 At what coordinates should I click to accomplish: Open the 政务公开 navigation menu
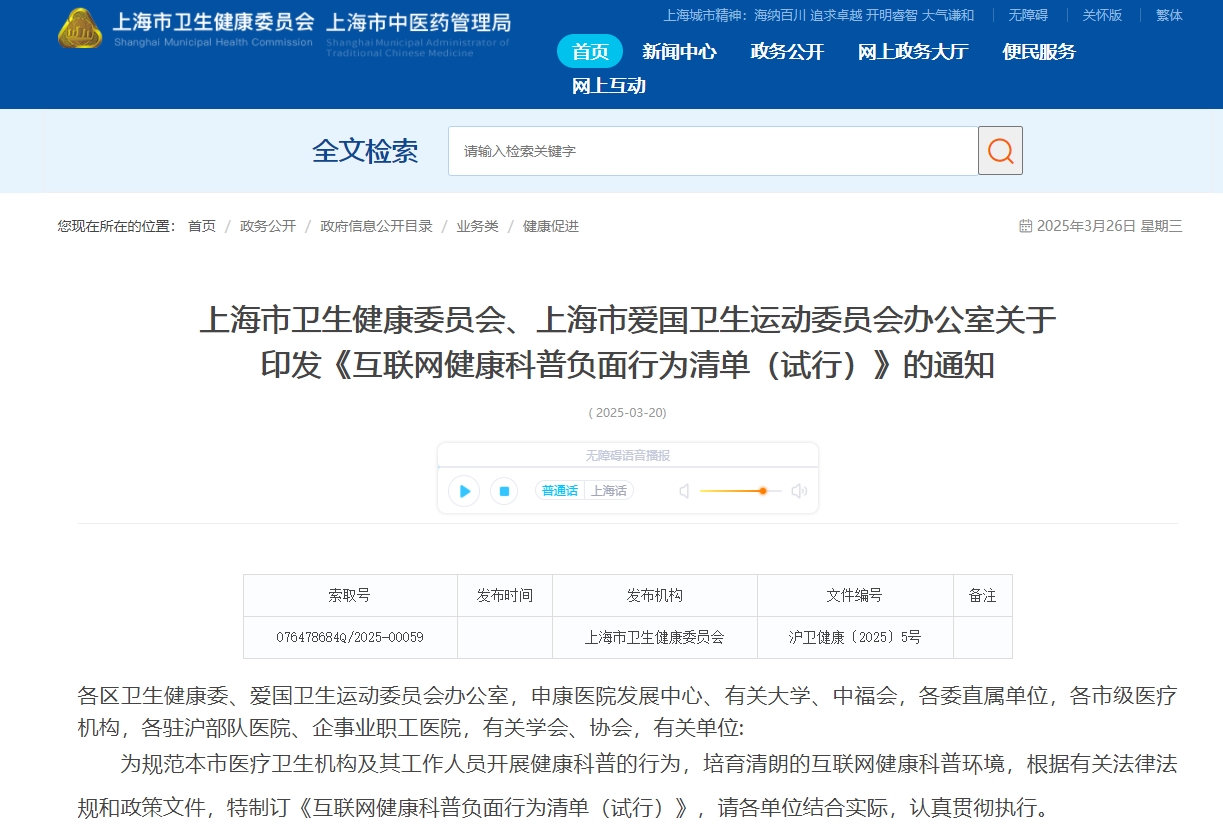(787, 52)
